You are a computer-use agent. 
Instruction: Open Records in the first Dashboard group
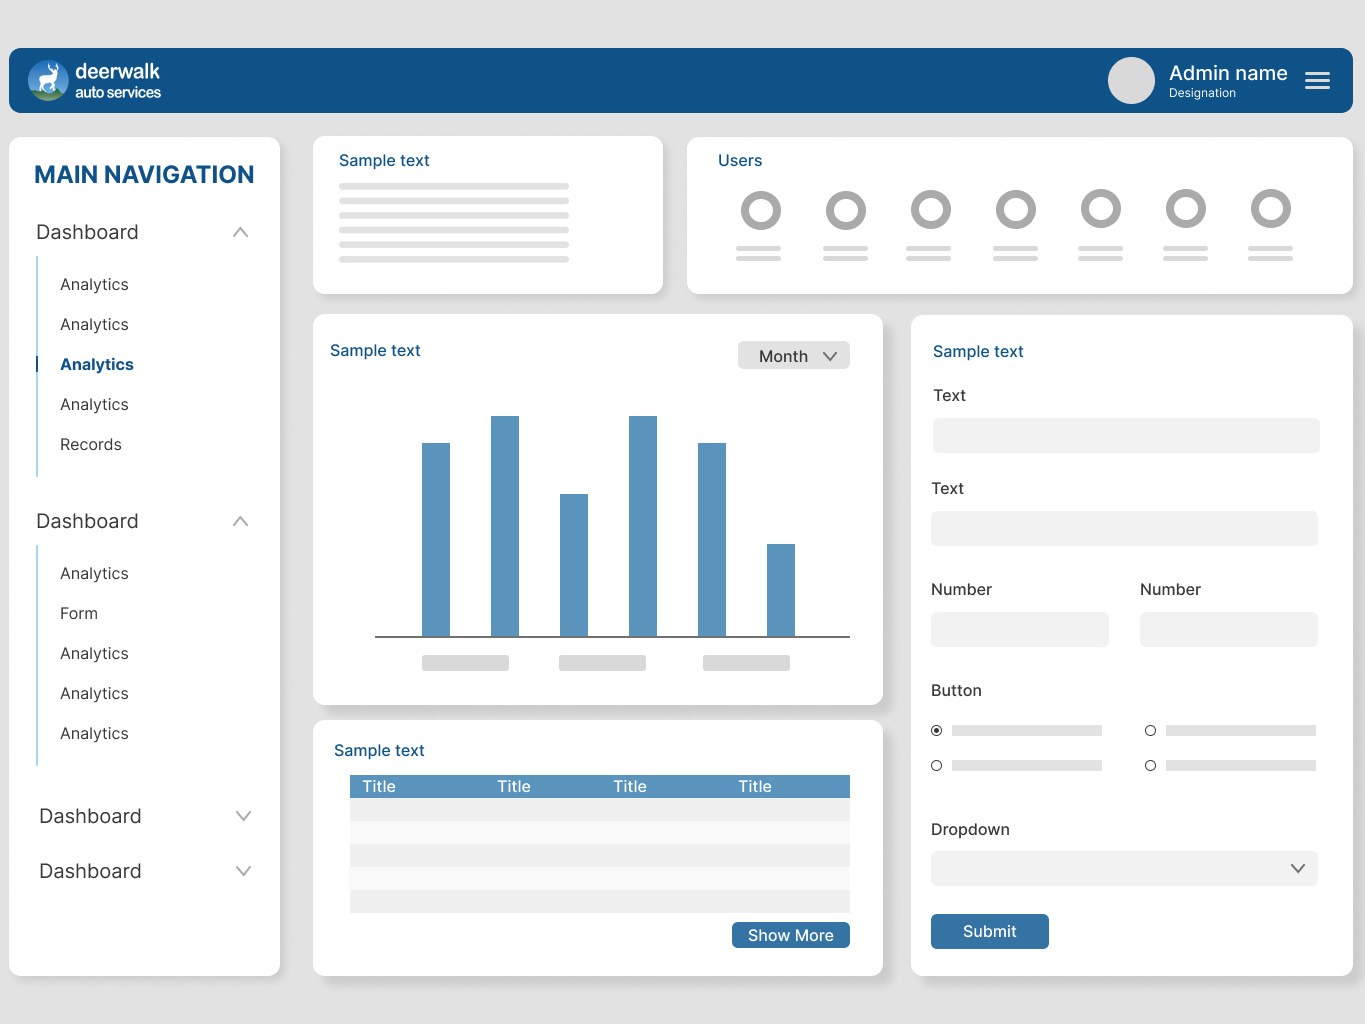pyautogui.click(x=91, y=444)
